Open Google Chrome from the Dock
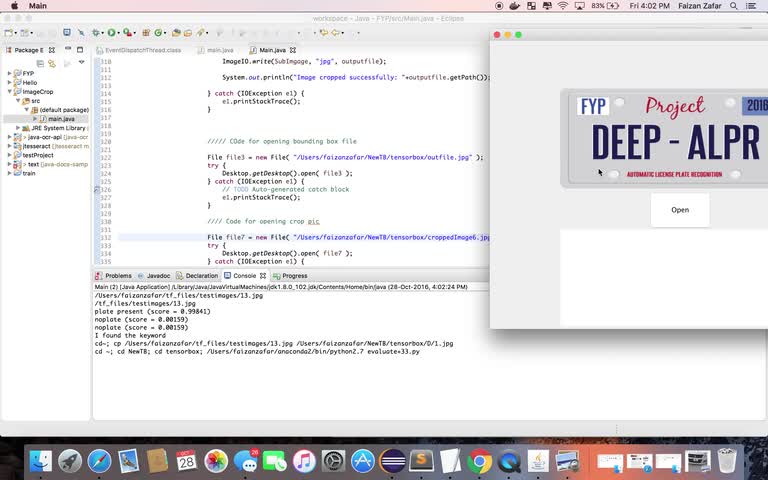The width and height of the screenshot is (768, 480). click(x=480, y=461)
